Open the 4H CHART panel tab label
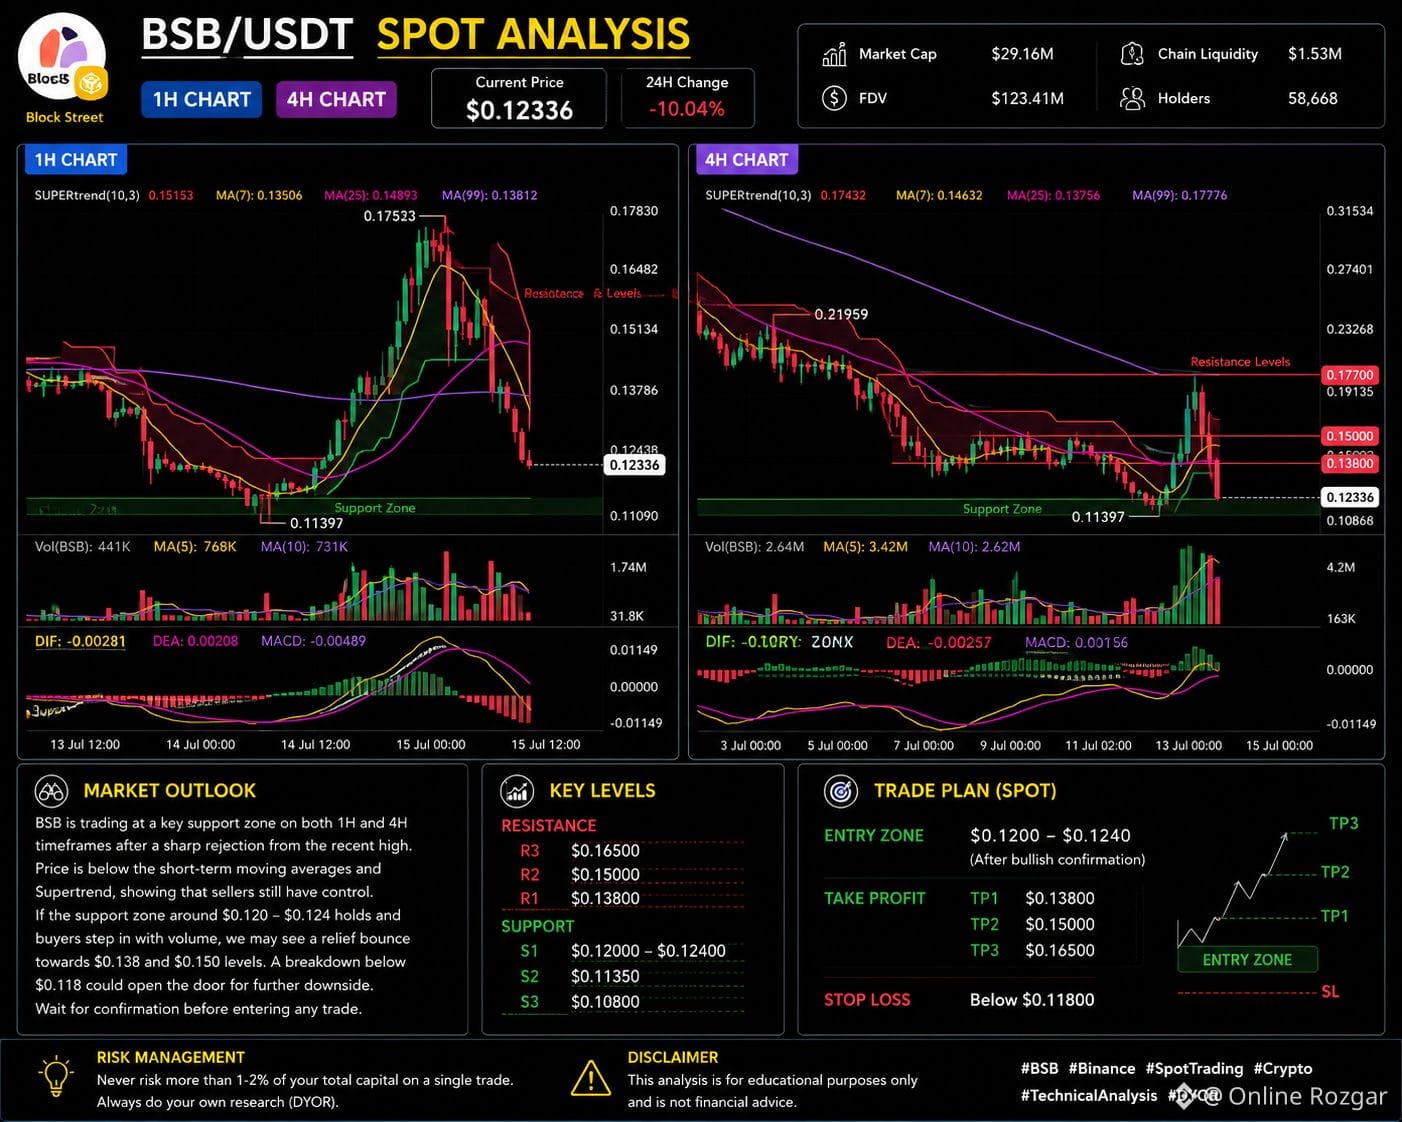This screenshot has height=1122, width=1402. point(746,160)
